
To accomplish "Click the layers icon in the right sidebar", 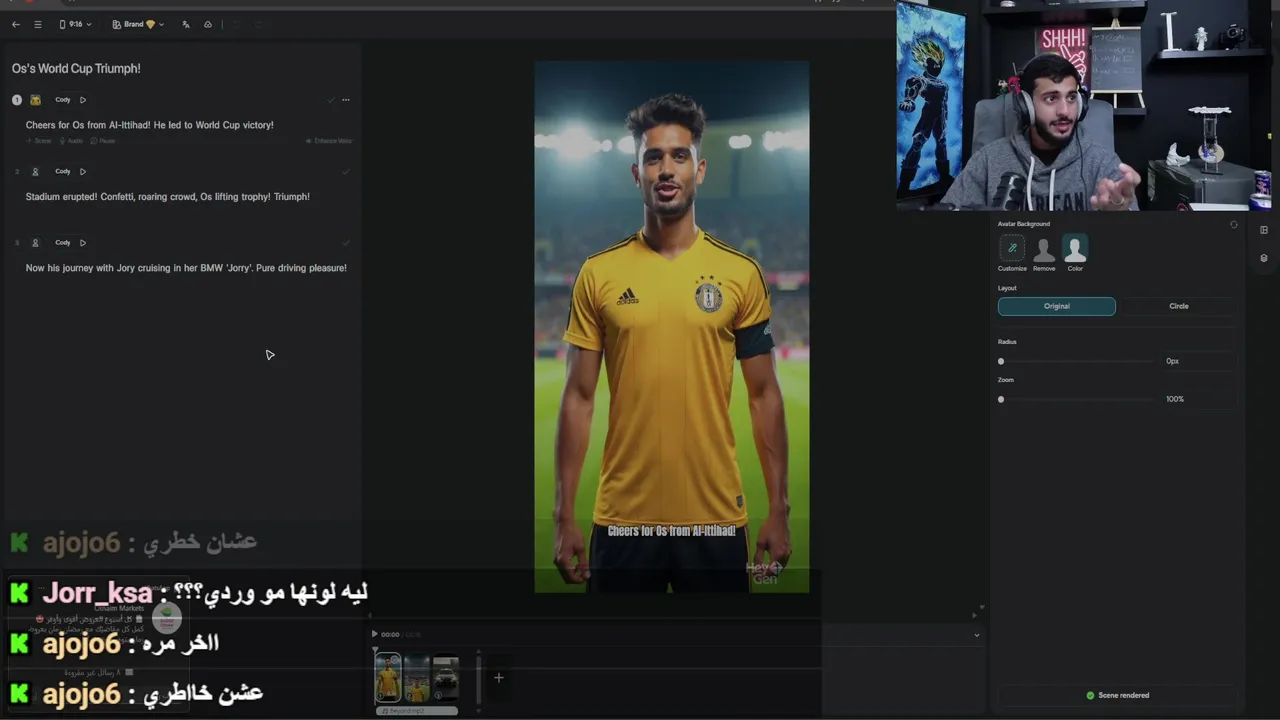I will [x=1264, y=258].
